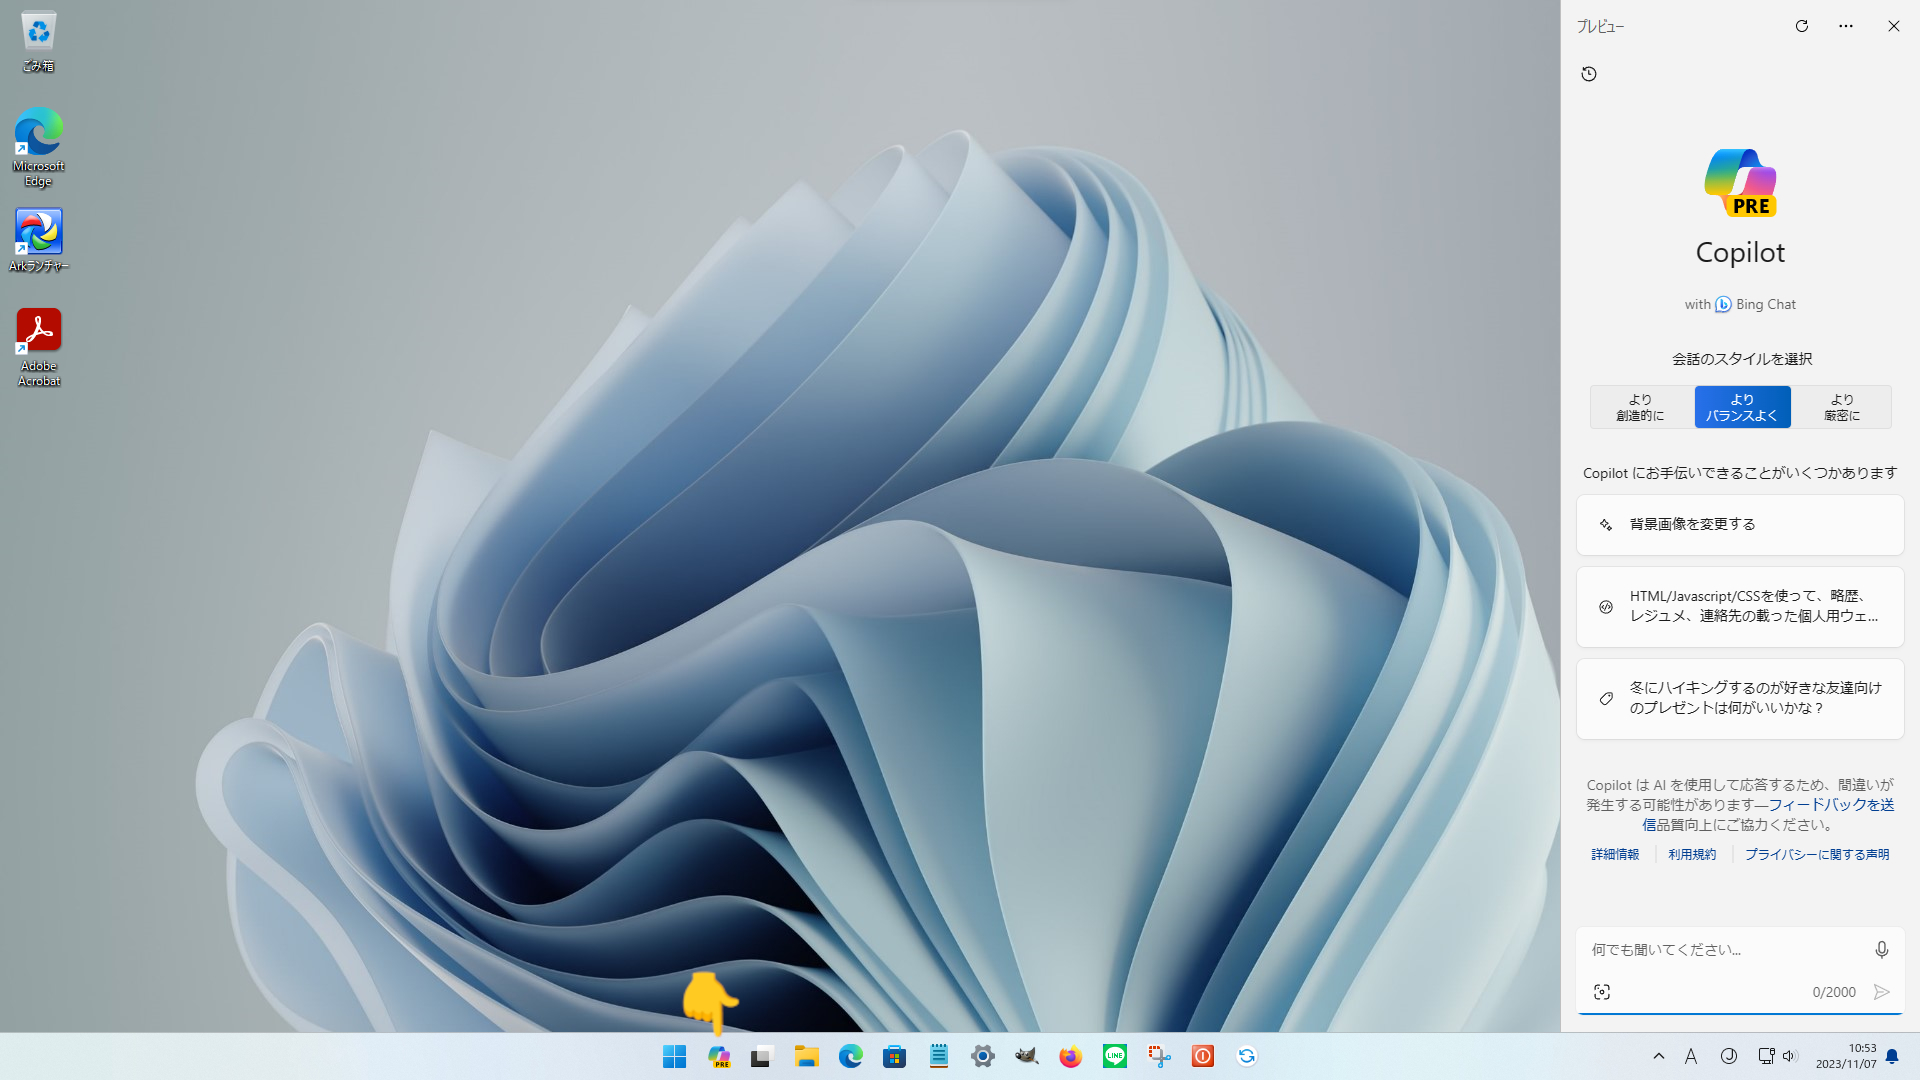The image size is (1920, 1080).
Task: Click the send message arrow icon
Action: coord(1881,992)
